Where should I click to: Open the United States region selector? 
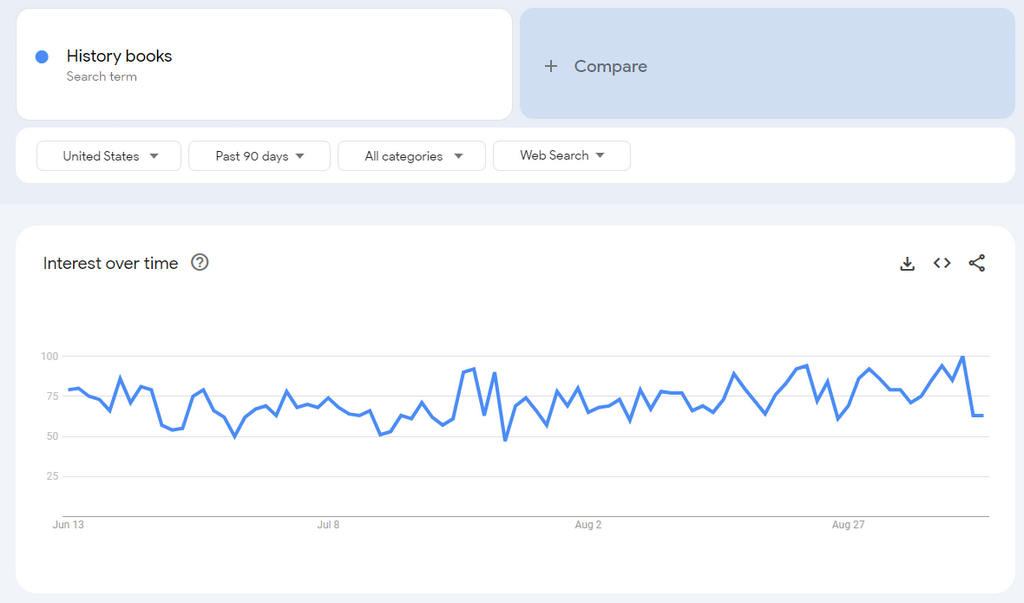point(108,156)
